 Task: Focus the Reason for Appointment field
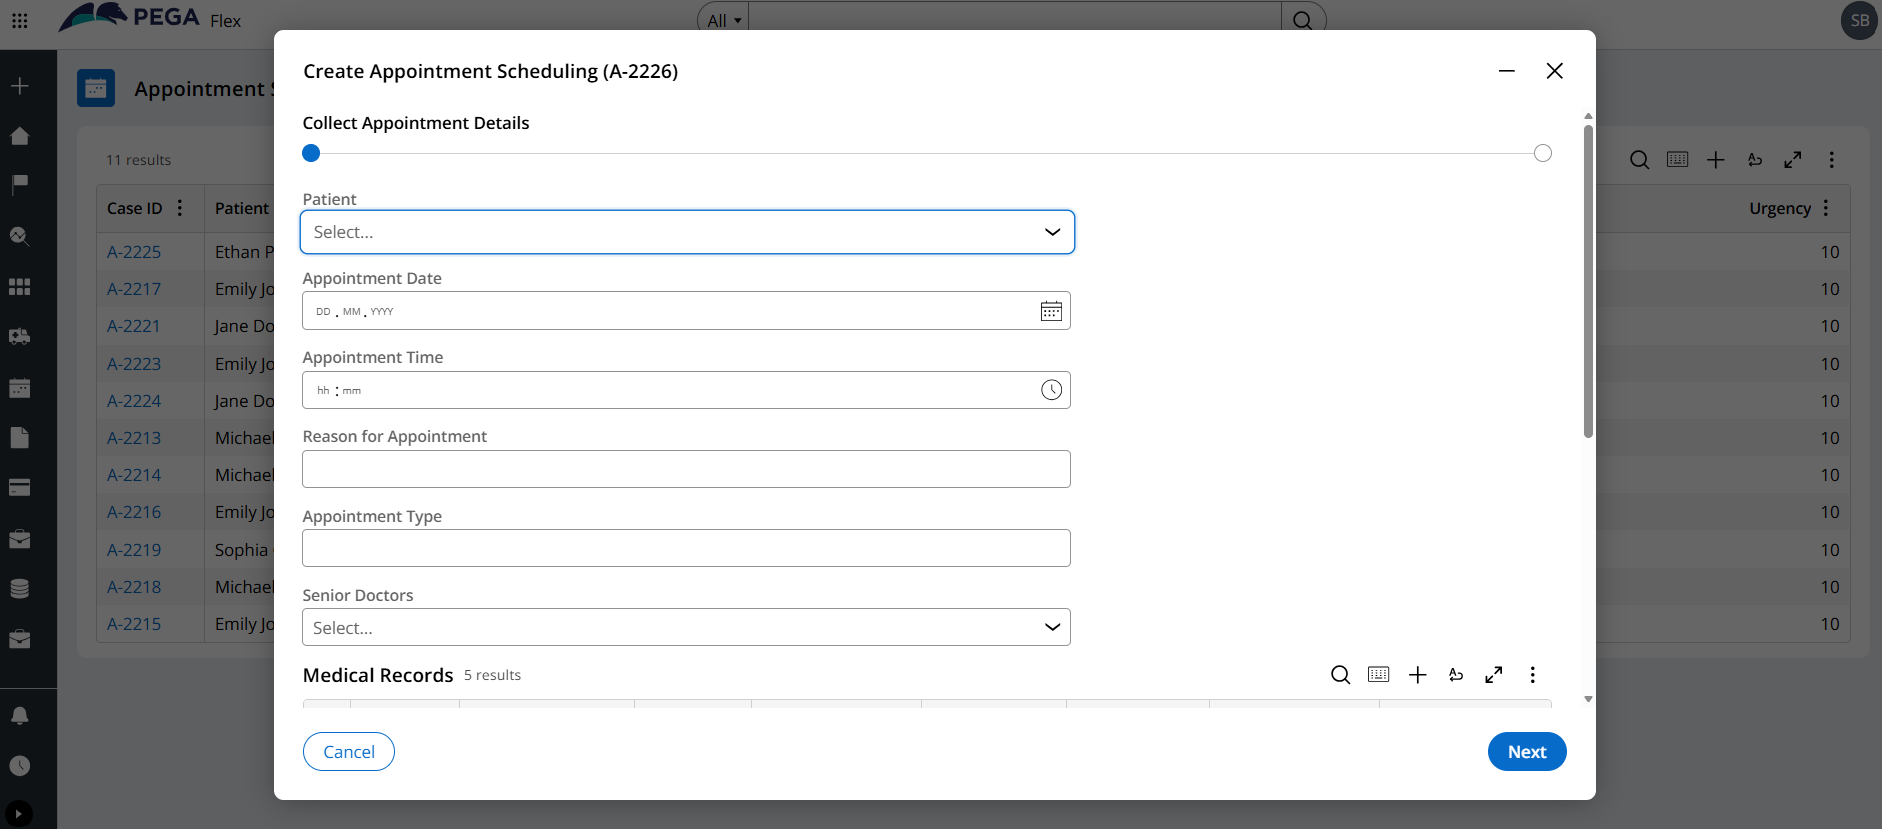[686, 469]
